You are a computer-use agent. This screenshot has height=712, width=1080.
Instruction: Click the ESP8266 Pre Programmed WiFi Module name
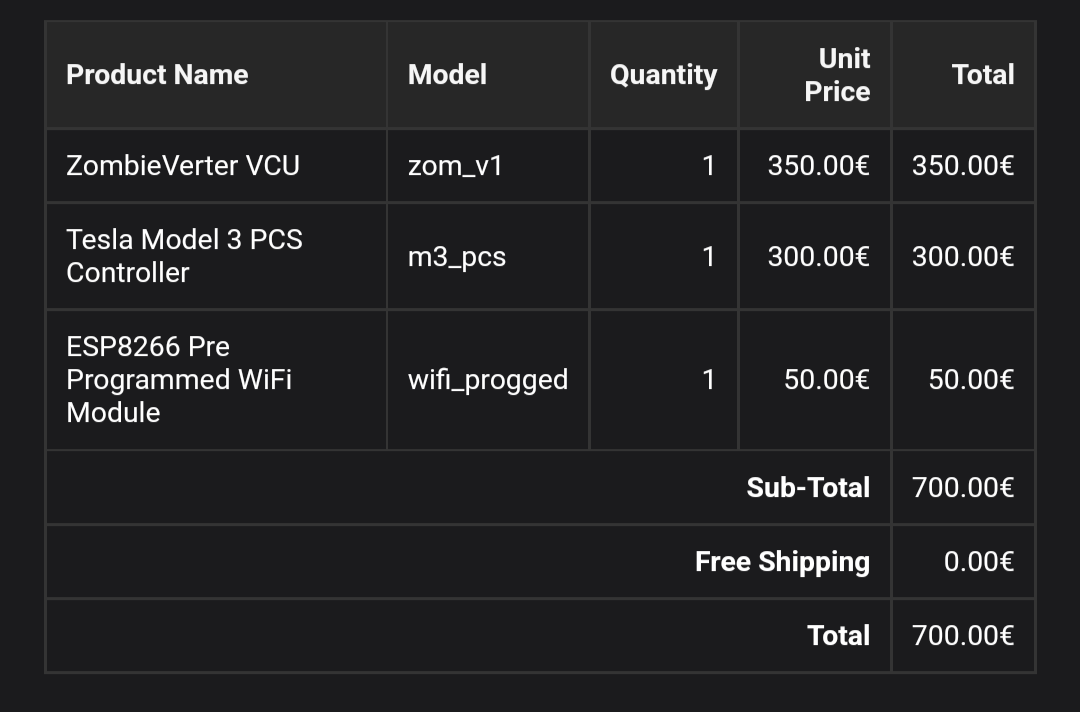[179, 379]
